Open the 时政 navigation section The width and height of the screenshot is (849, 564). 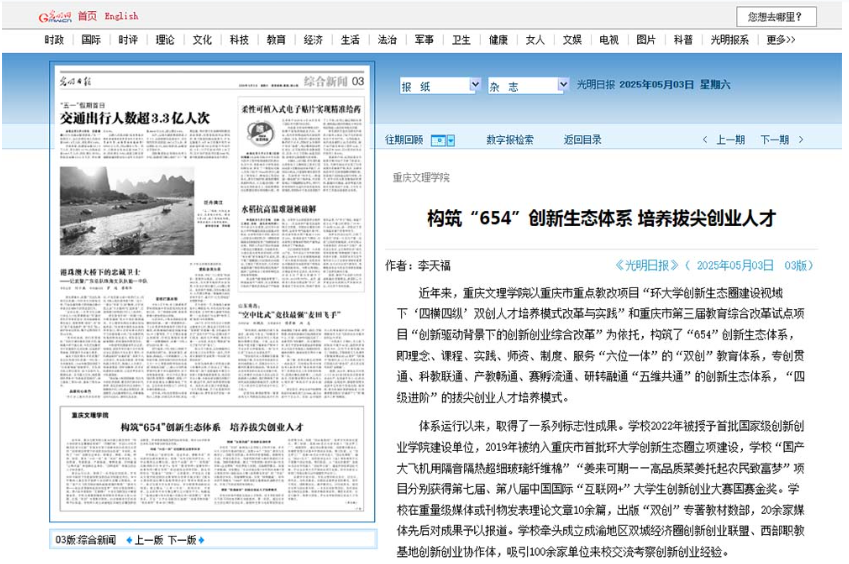54,40
